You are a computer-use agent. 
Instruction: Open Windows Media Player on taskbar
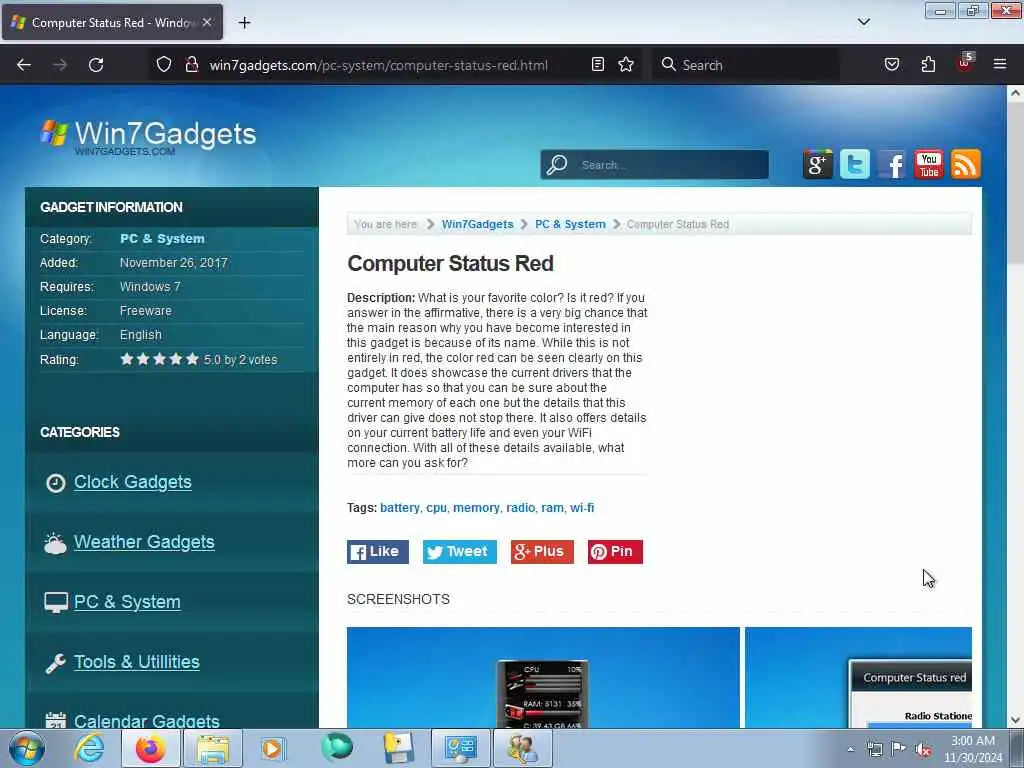[274, 748]
